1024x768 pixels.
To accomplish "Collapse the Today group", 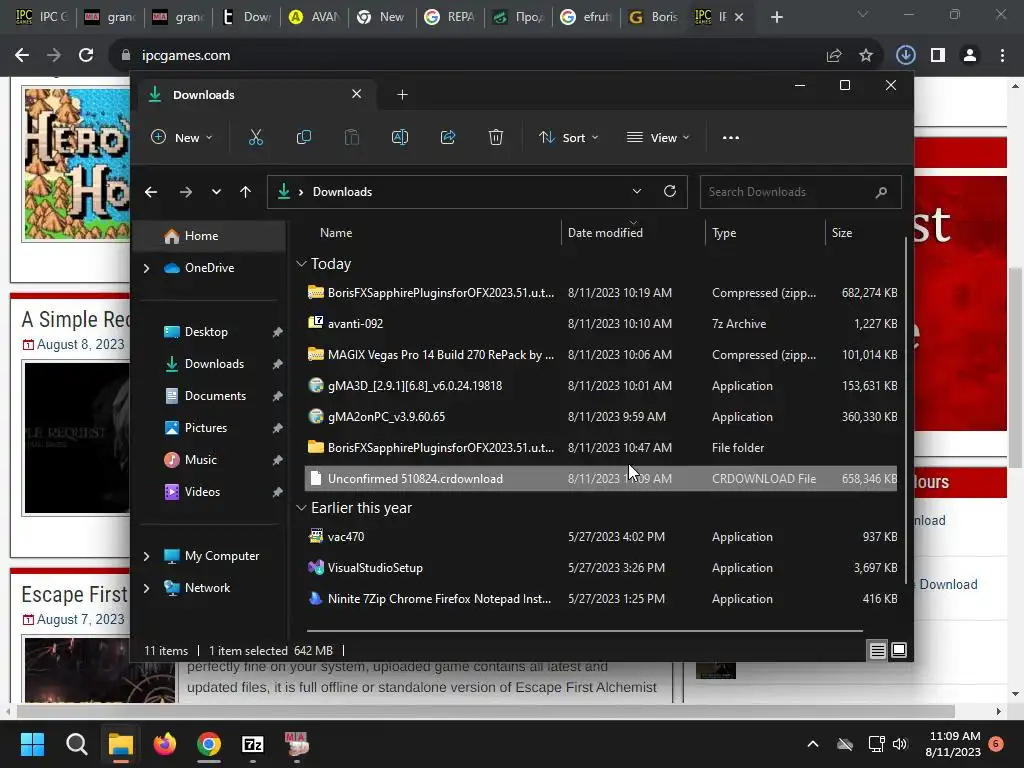I will coord(301,264).
